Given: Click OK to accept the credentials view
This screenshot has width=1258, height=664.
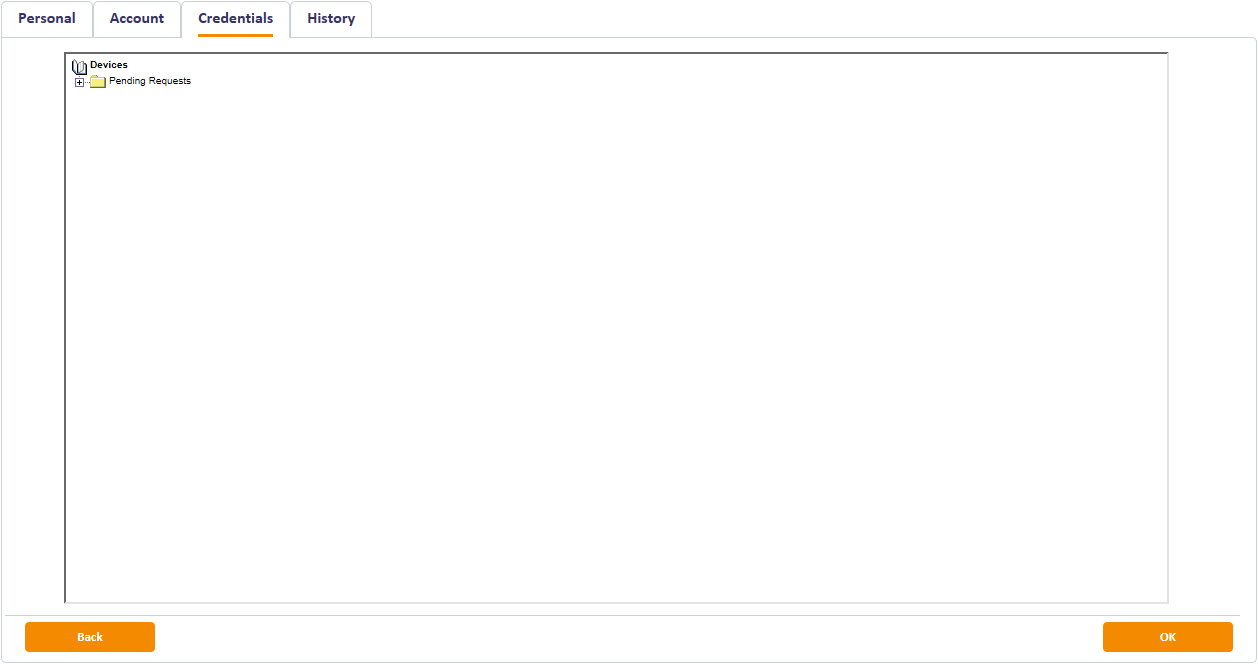Looking at the screenshot, I should coord(1167,637).
